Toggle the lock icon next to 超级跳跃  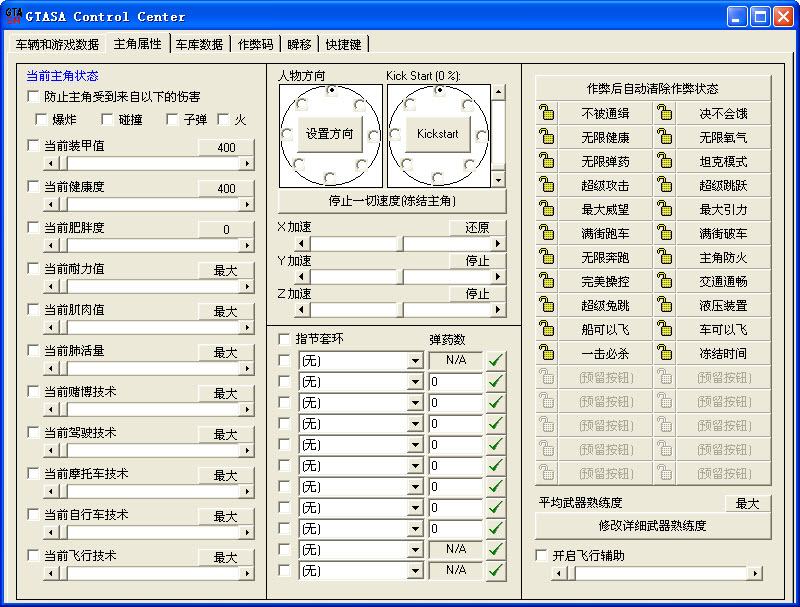coord(664,185)
